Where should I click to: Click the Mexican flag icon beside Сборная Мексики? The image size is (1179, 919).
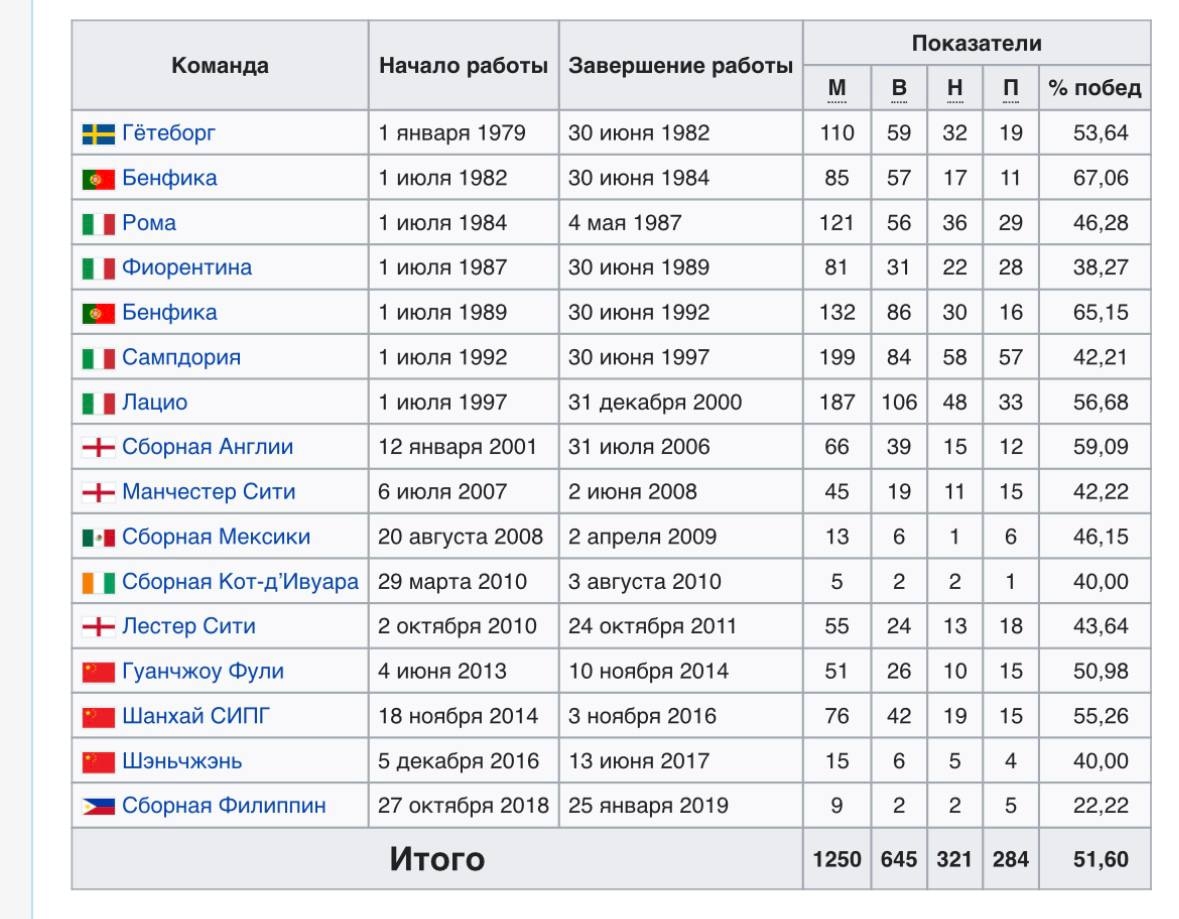pos(99,538)
